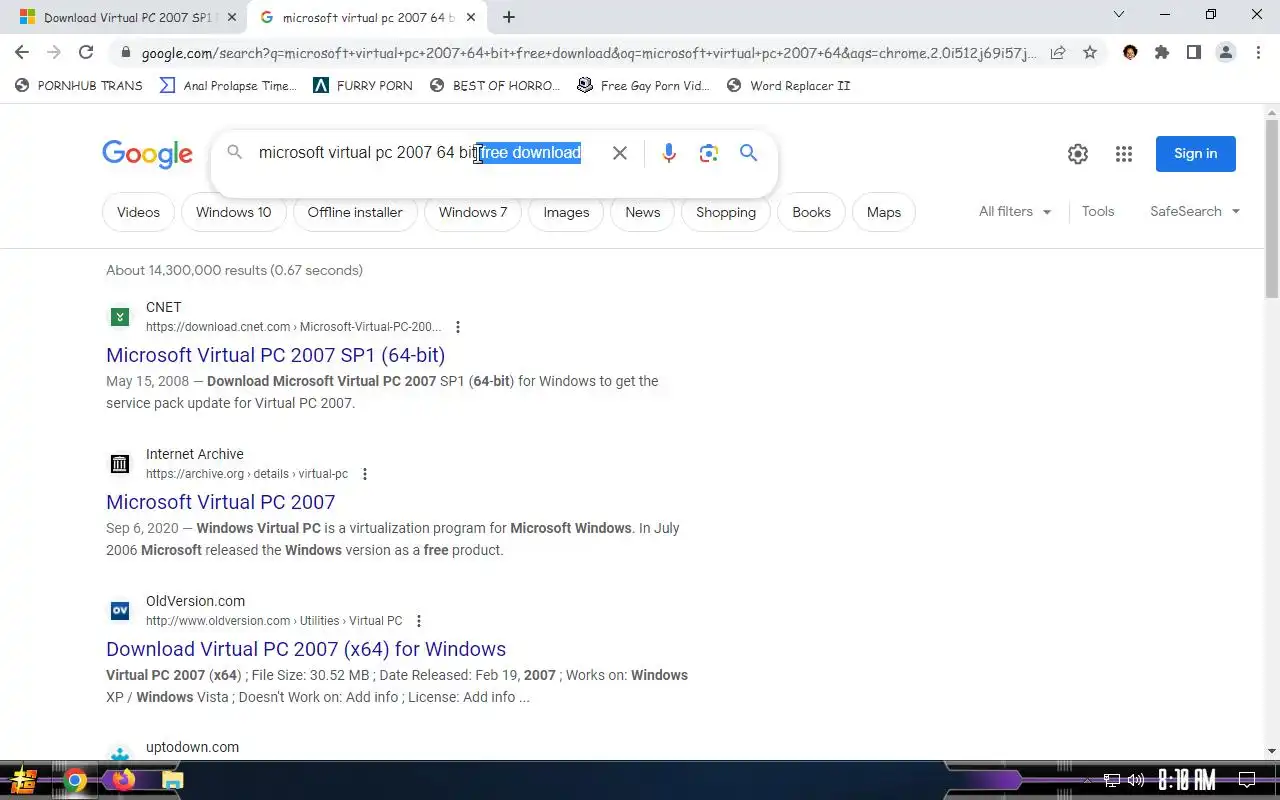1280x800 pixels.
Task: Switch to News results
Action: coord(643,212)
